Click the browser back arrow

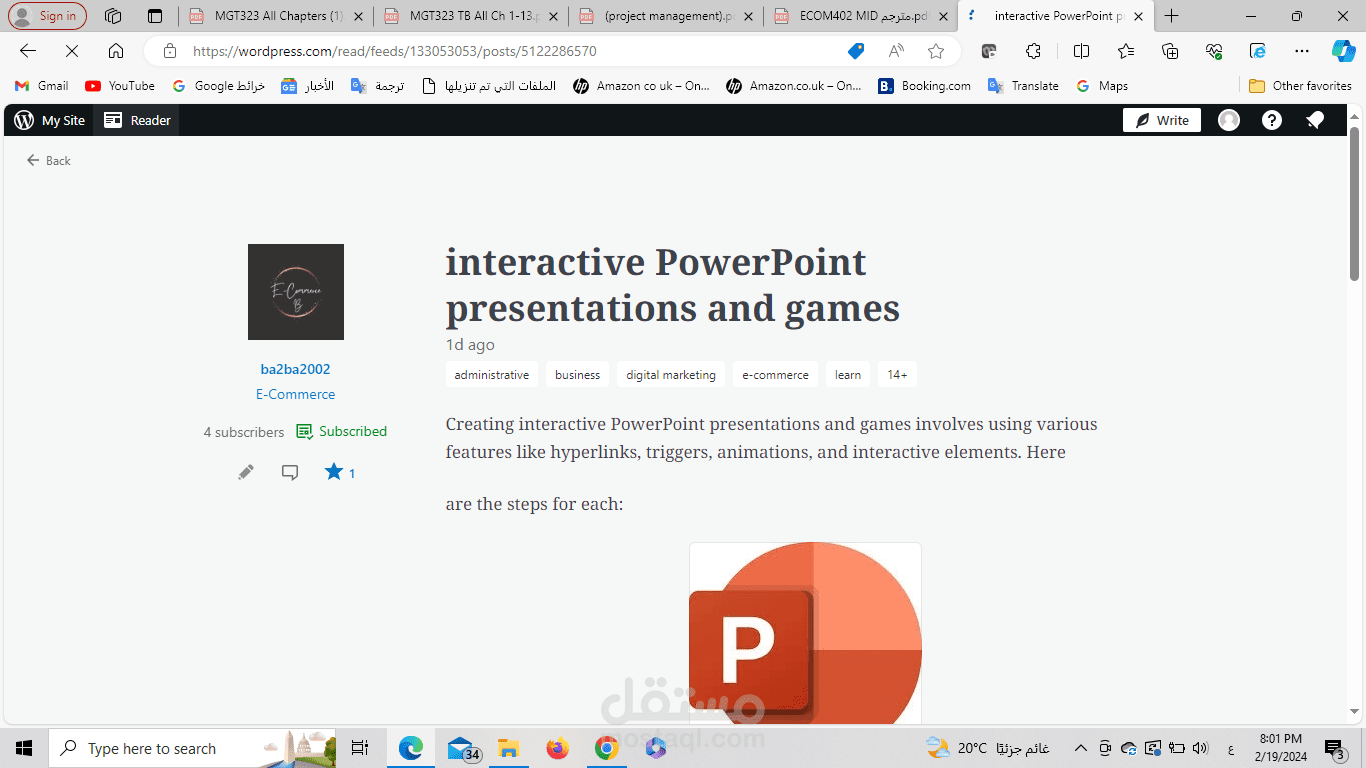28,51
